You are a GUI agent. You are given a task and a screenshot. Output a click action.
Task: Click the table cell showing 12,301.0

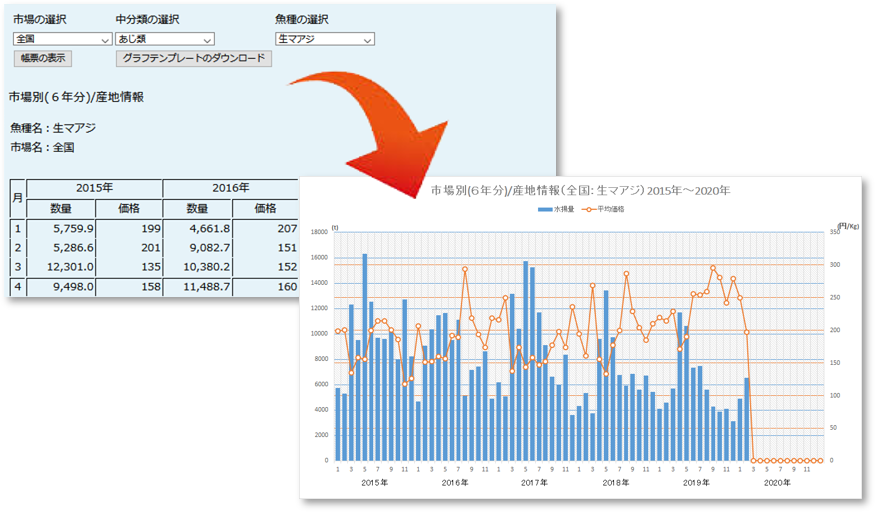pyautogui.click(x=60, y=267)
